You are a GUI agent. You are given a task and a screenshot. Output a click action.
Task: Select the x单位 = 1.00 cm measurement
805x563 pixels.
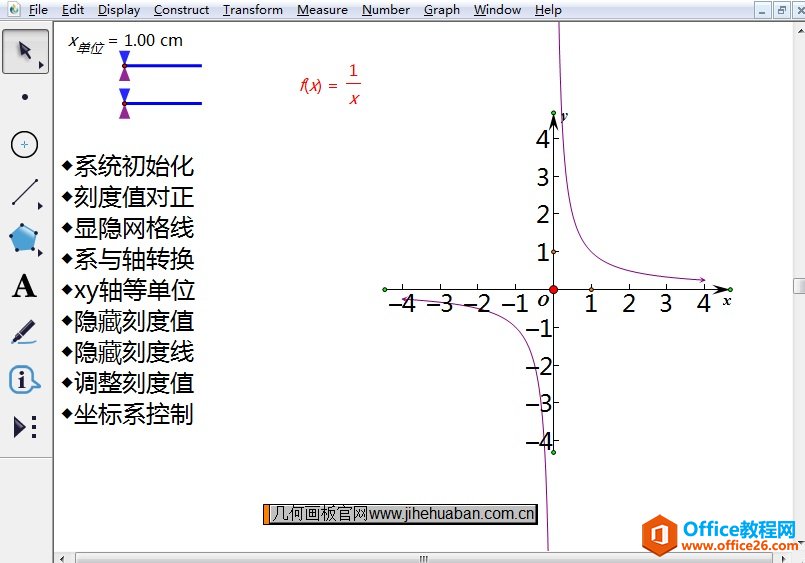(125, 42)
